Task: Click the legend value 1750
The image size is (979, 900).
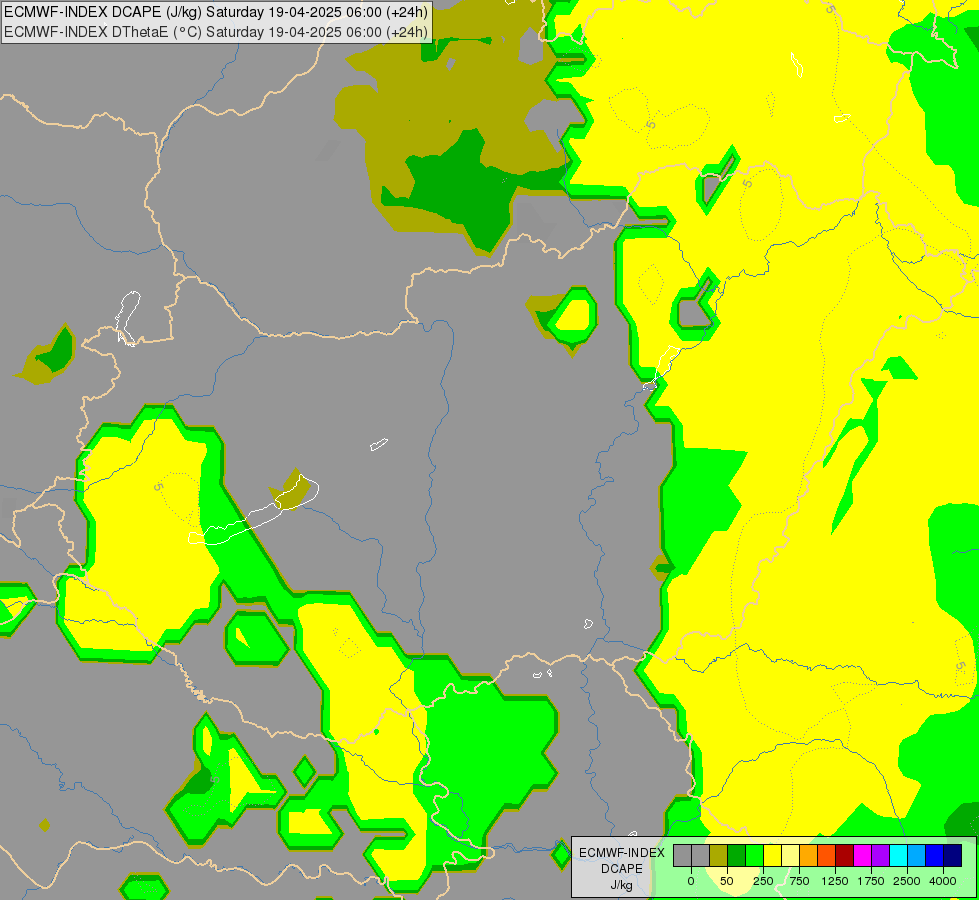Action: [871, 881]
